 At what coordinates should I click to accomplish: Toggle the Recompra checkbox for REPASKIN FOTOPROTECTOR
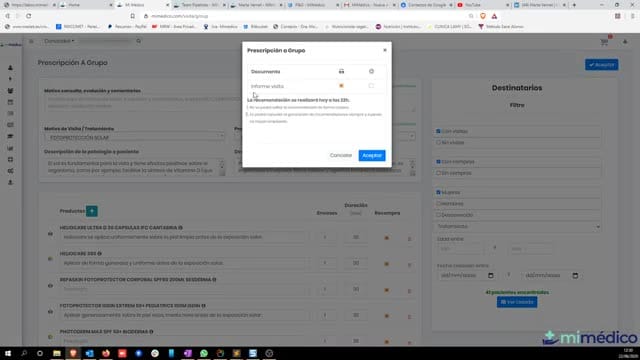pos(387,290)
